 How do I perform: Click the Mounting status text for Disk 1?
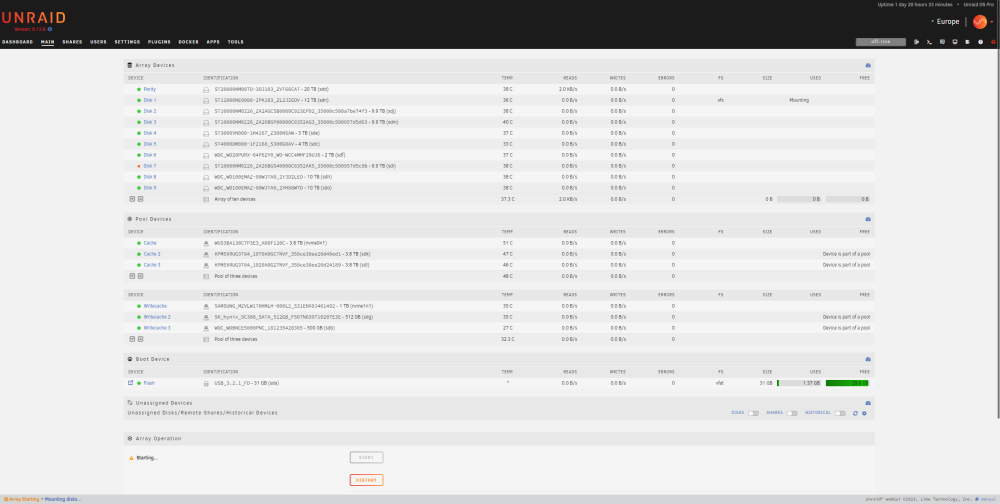click(799, 100)
